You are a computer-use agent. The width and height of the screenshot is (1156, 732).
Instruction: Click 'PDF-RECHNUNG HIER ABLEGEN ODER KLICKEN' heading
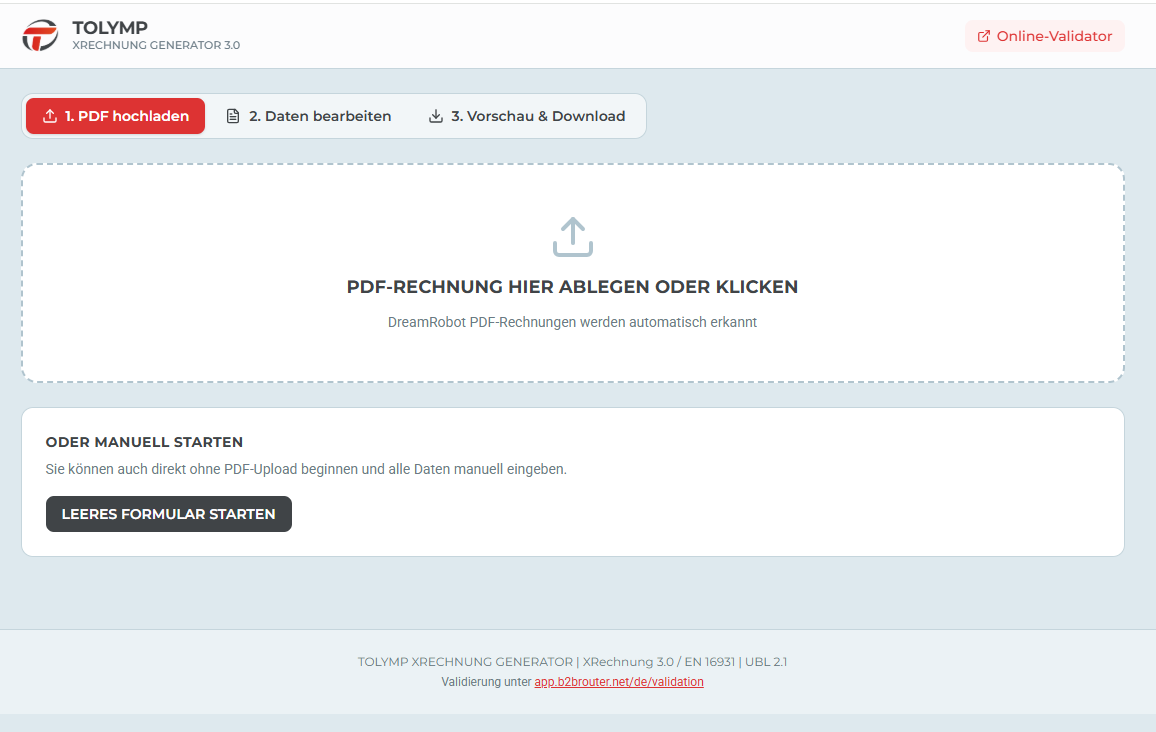(x=572, y=287)
